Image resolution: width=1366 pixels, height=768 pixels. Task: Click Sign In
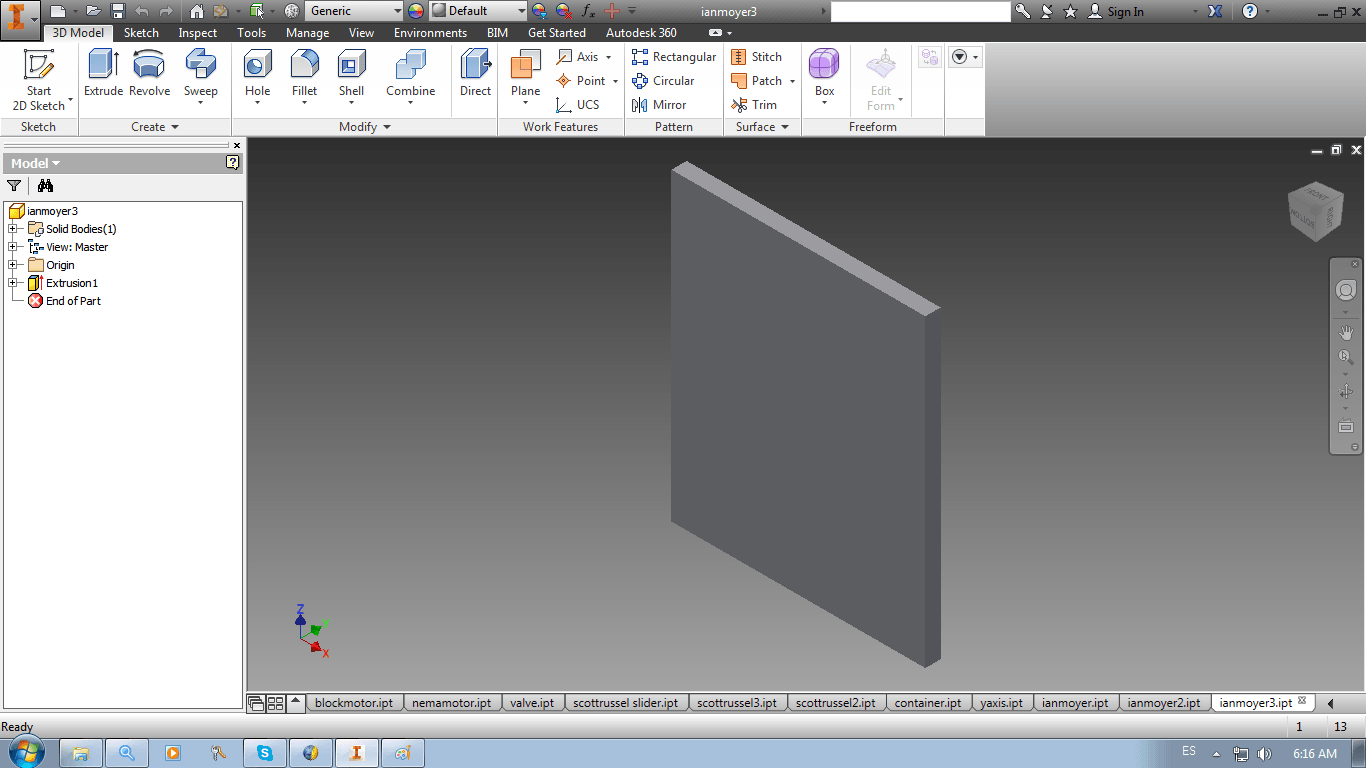(1116, 11)
